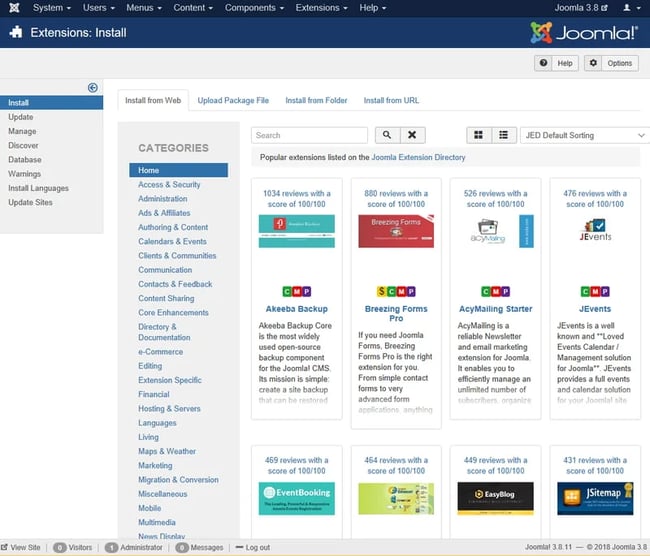Open Warnings in the left sidebar
The width and height of the screenshot is (650, 556).
(24, 174)
